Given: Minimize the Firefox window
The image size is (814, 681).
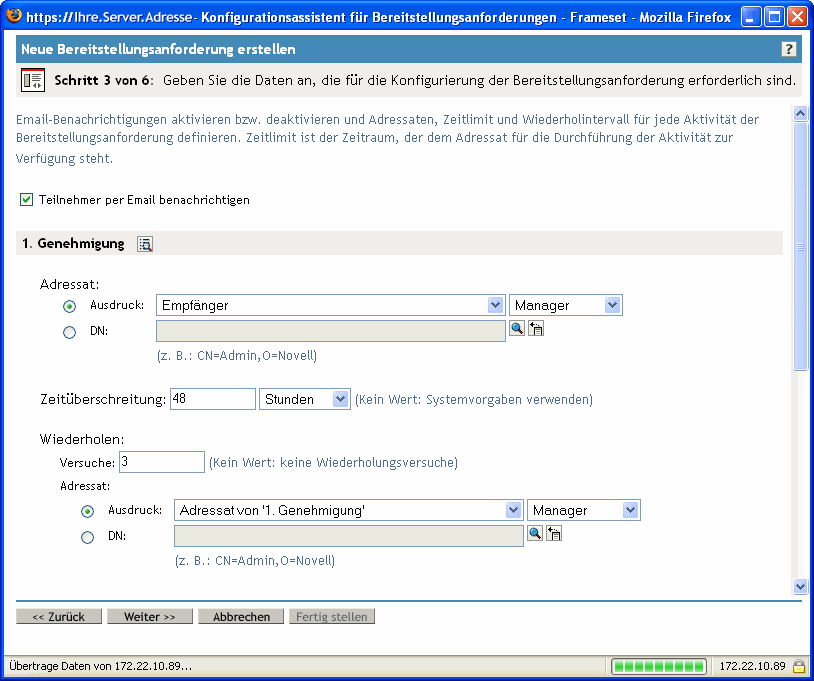Looking at the screenshot, I should coord(750,17).
